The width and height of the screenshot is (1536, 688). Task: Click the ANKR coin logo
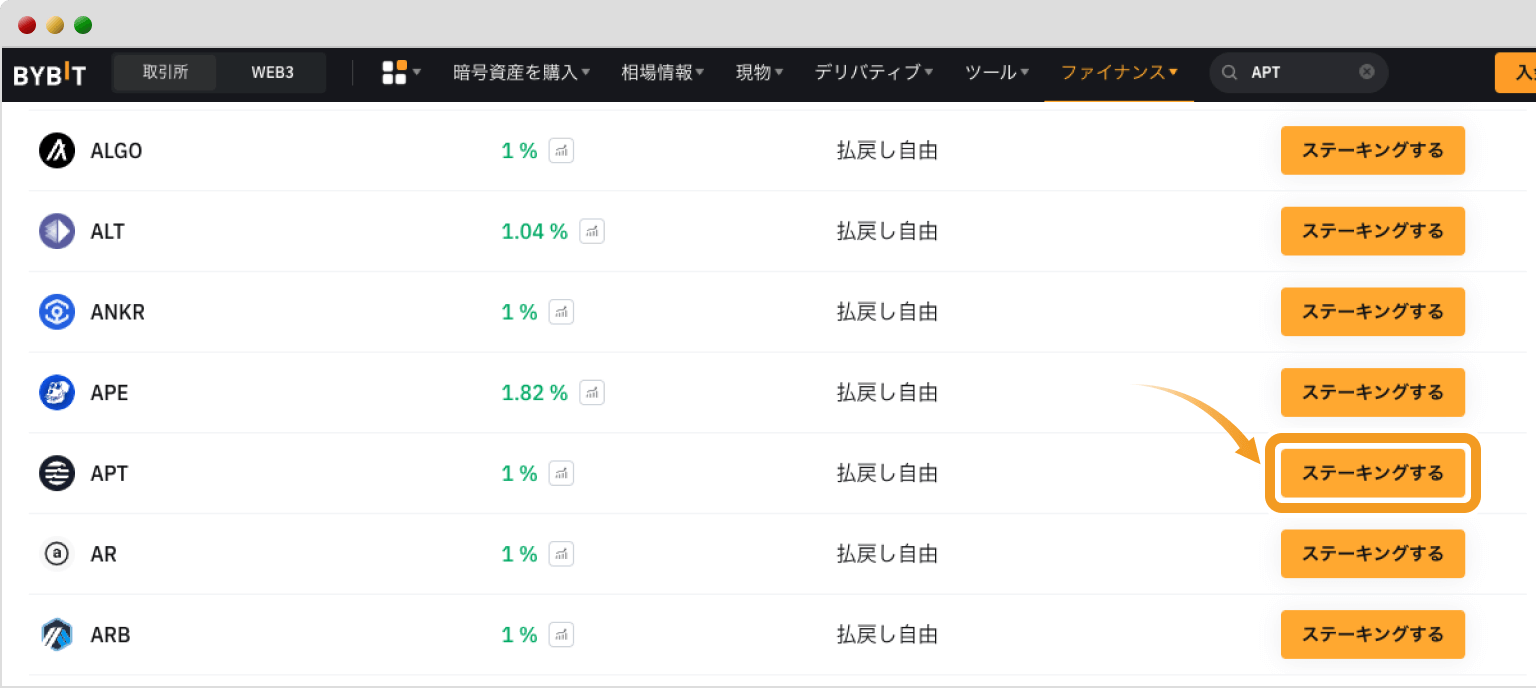(57, 312)
